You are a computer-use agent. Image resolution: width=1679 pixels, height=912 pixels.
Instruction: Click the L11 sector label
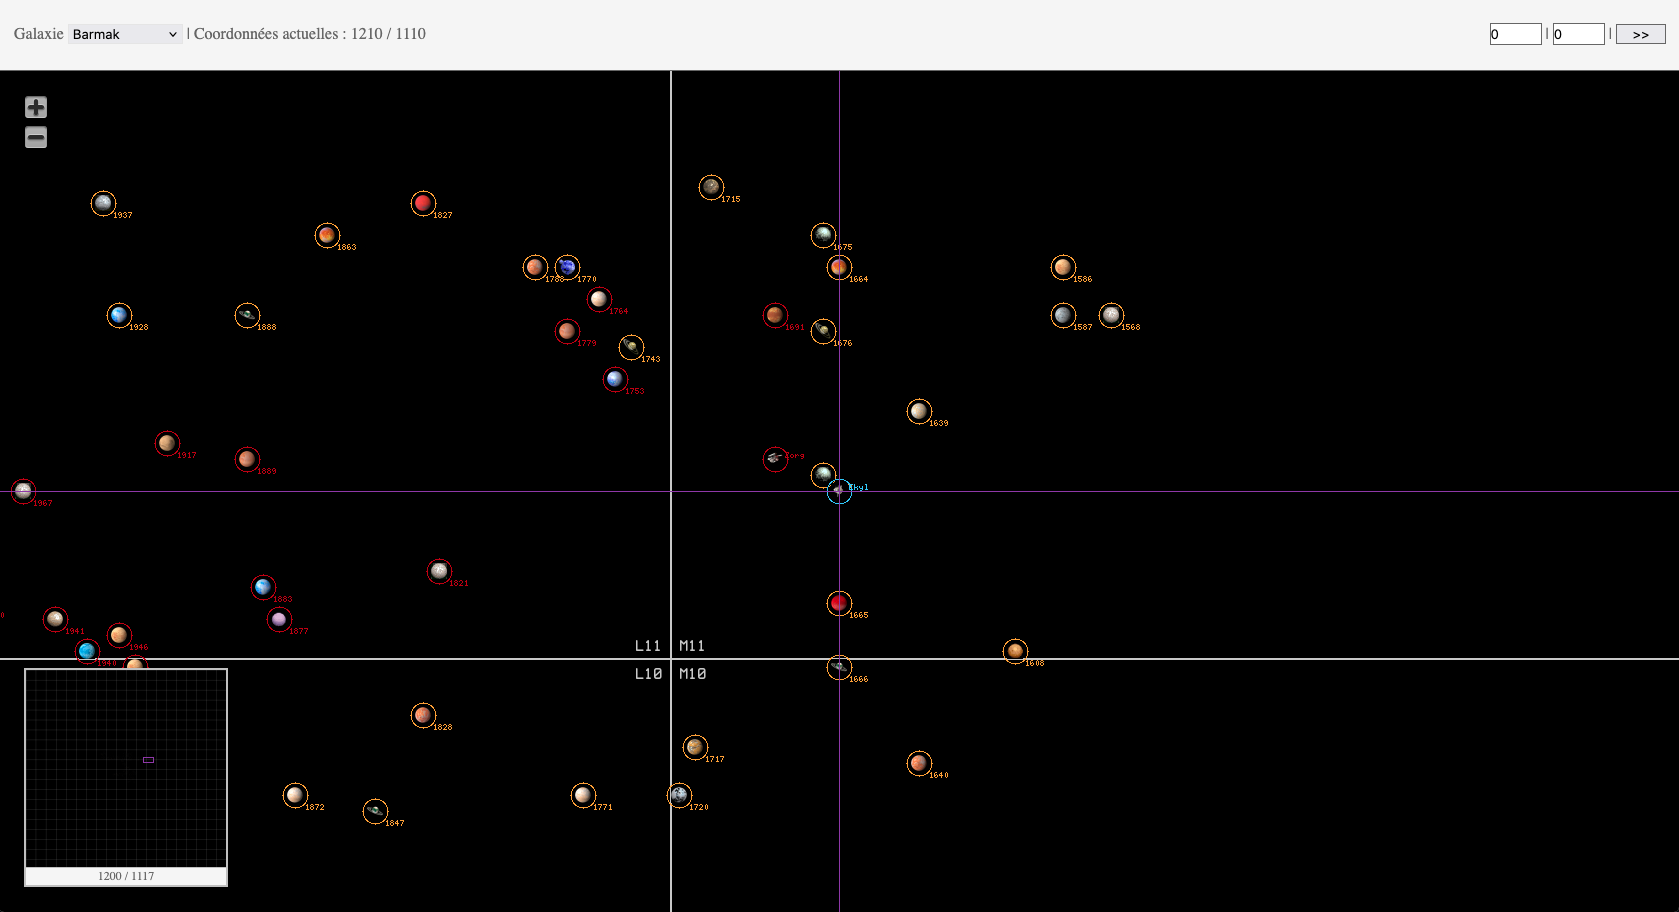point(648,646)
